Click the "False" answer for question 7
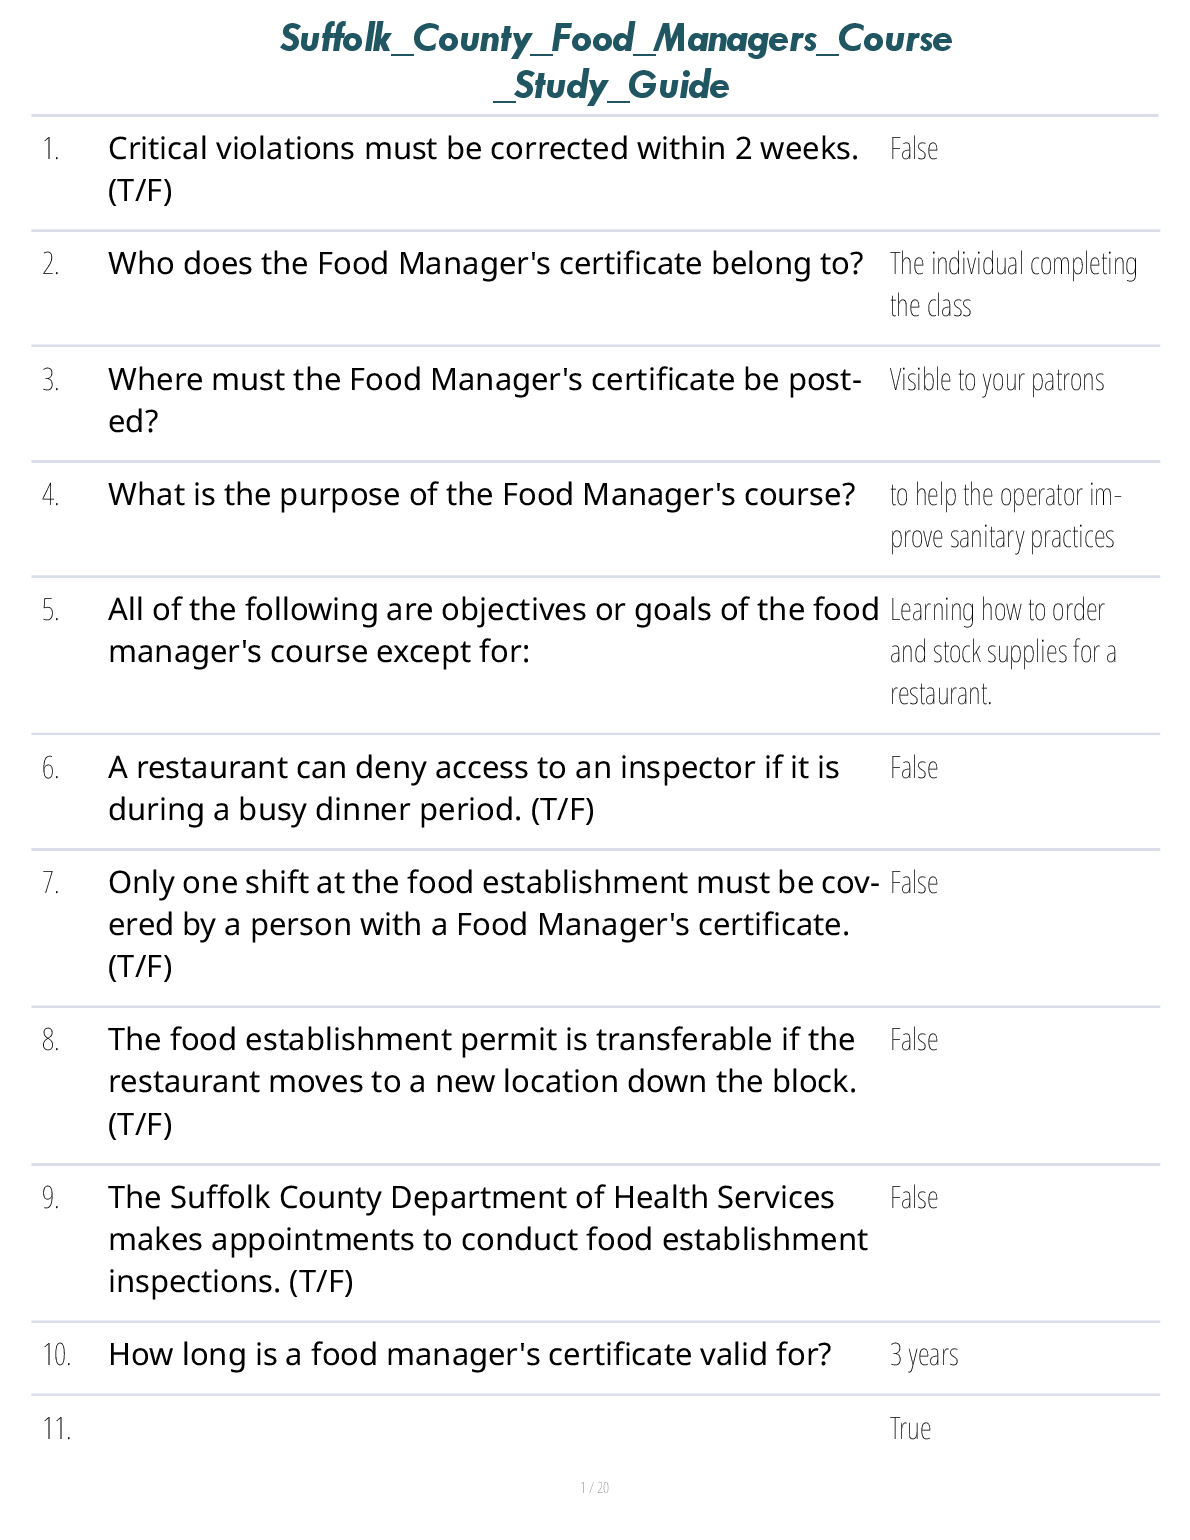The width and height of the screenshot is (1190, 1540). pyautogui.click(x=913, y=884)
